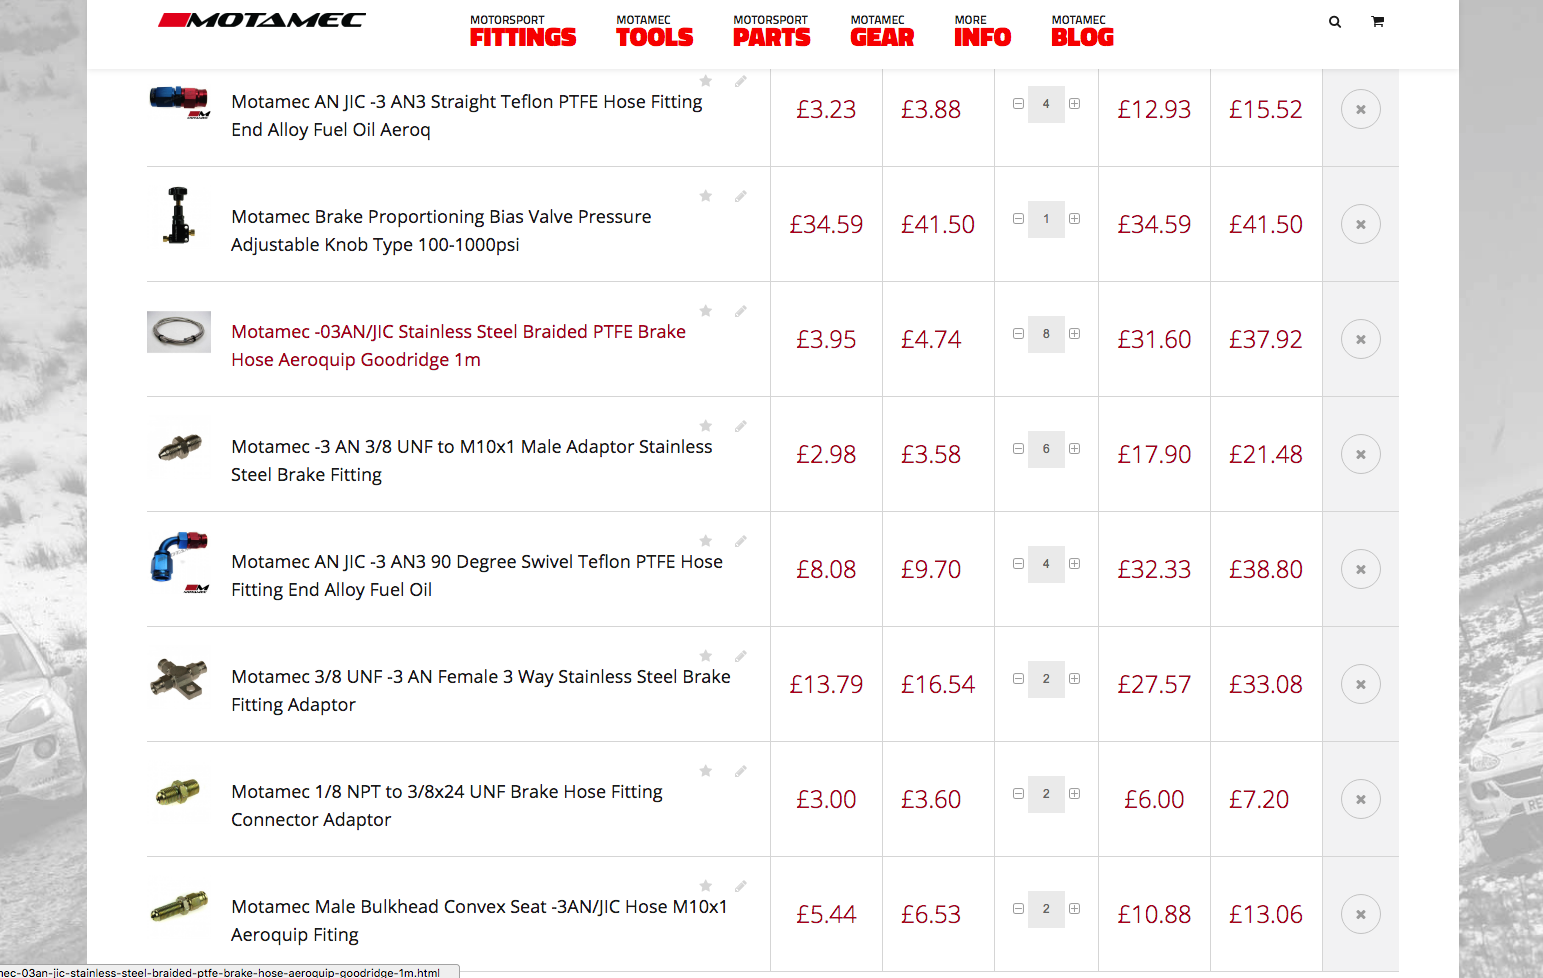
Task: Decrease quantity of Straight Teflon PTFE Hose Fitting
Action: click(1018, 104)
